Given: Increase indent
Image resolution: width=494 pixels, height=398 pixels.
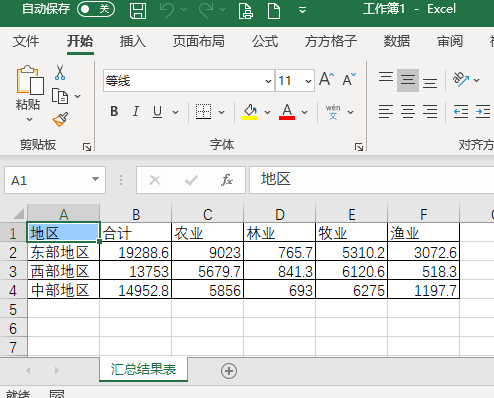Looking at the screenshot, I should click(483, 111).
